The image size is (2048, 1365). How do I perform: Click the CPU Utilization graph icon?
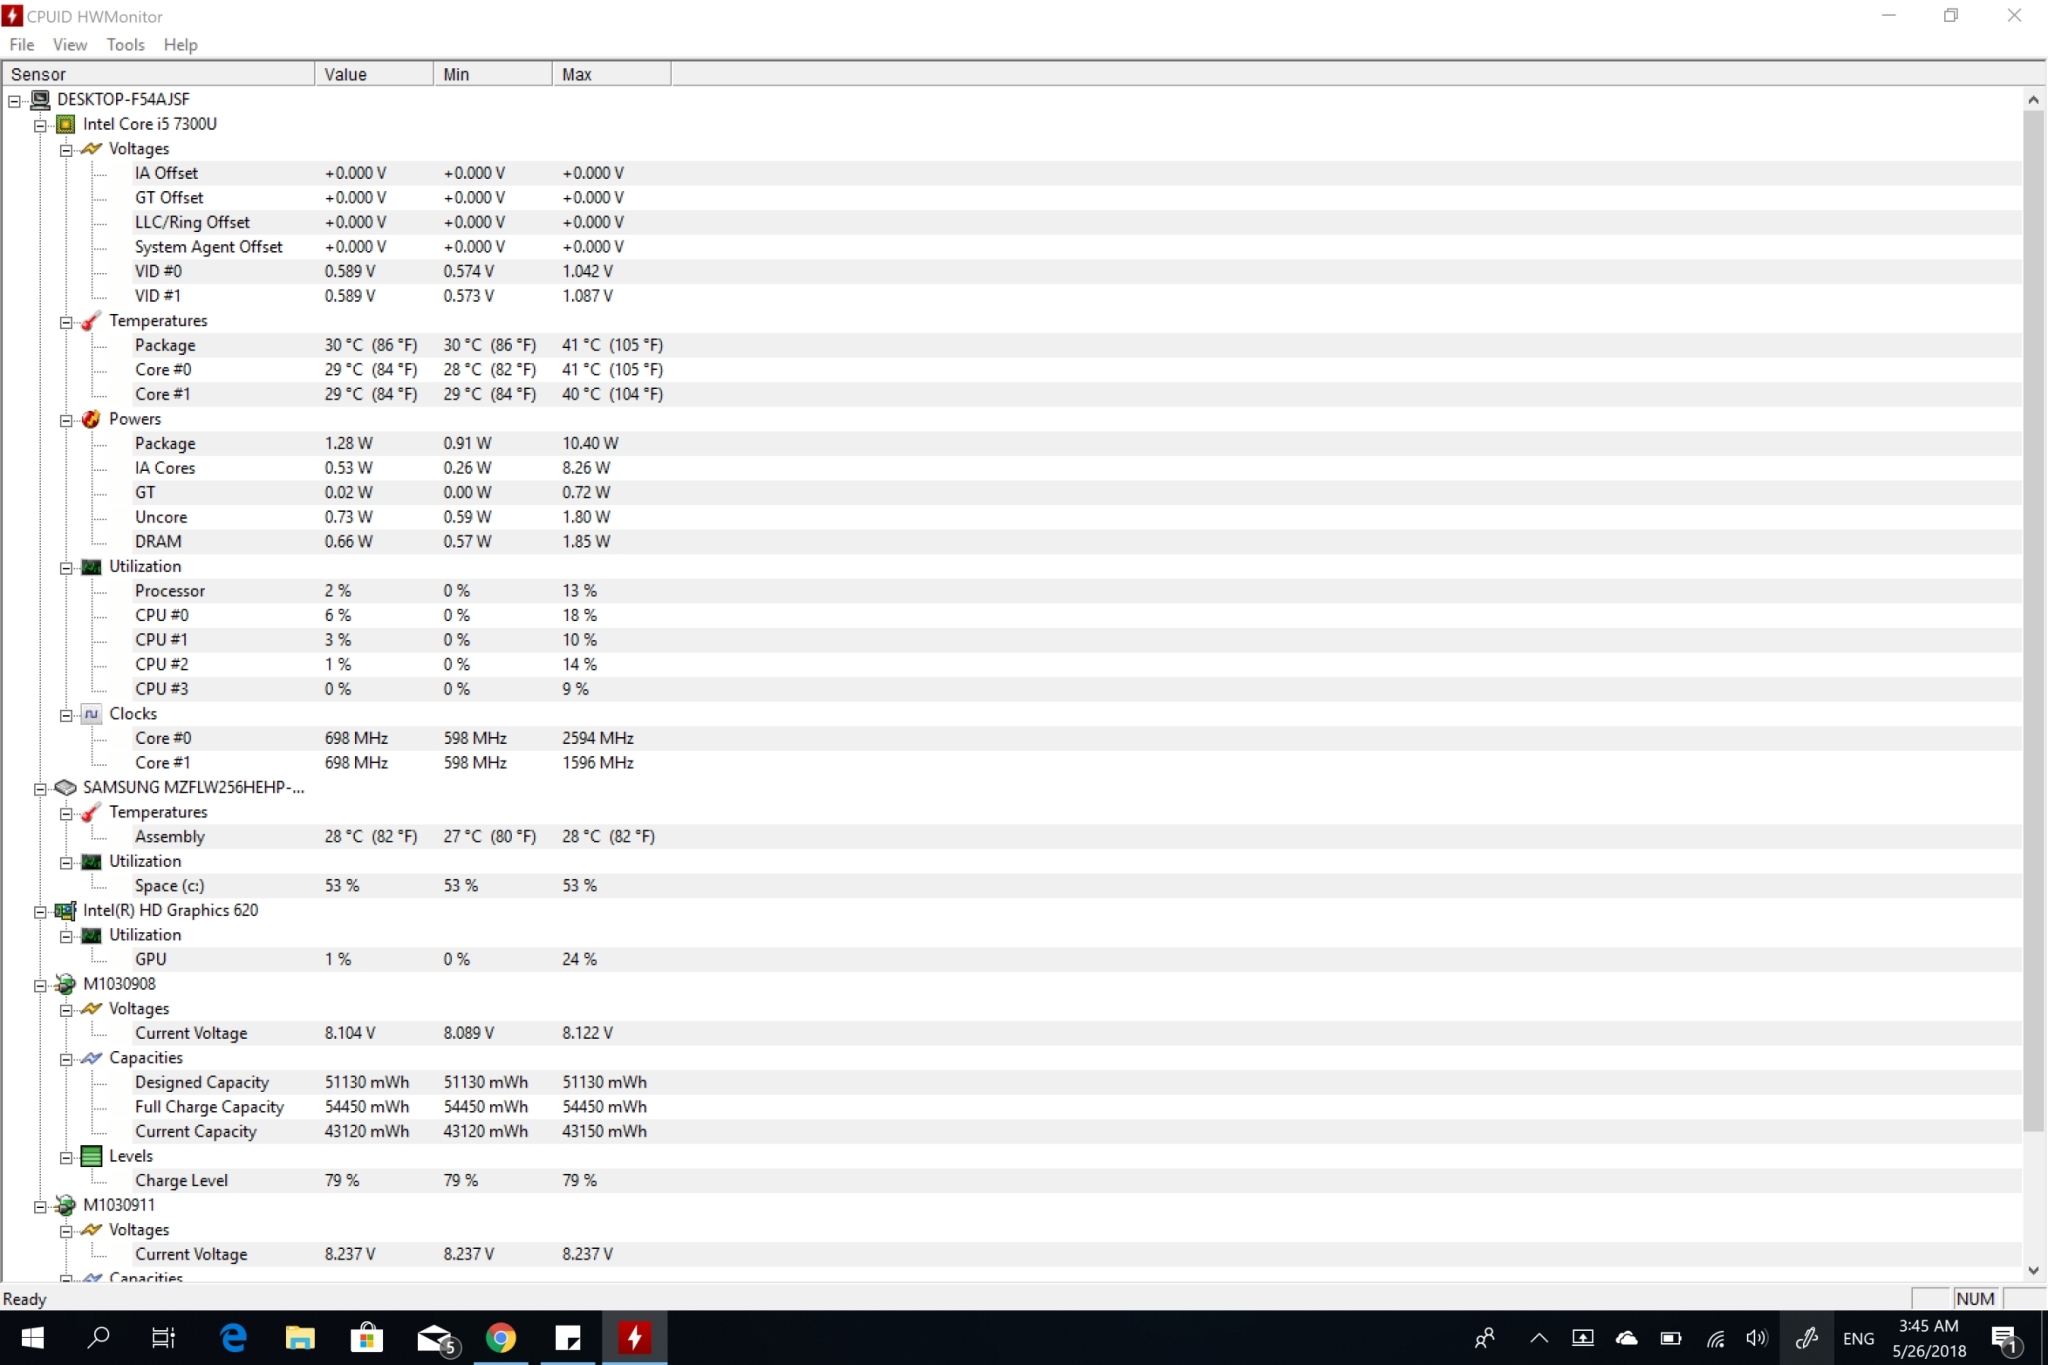click(91, 567)
